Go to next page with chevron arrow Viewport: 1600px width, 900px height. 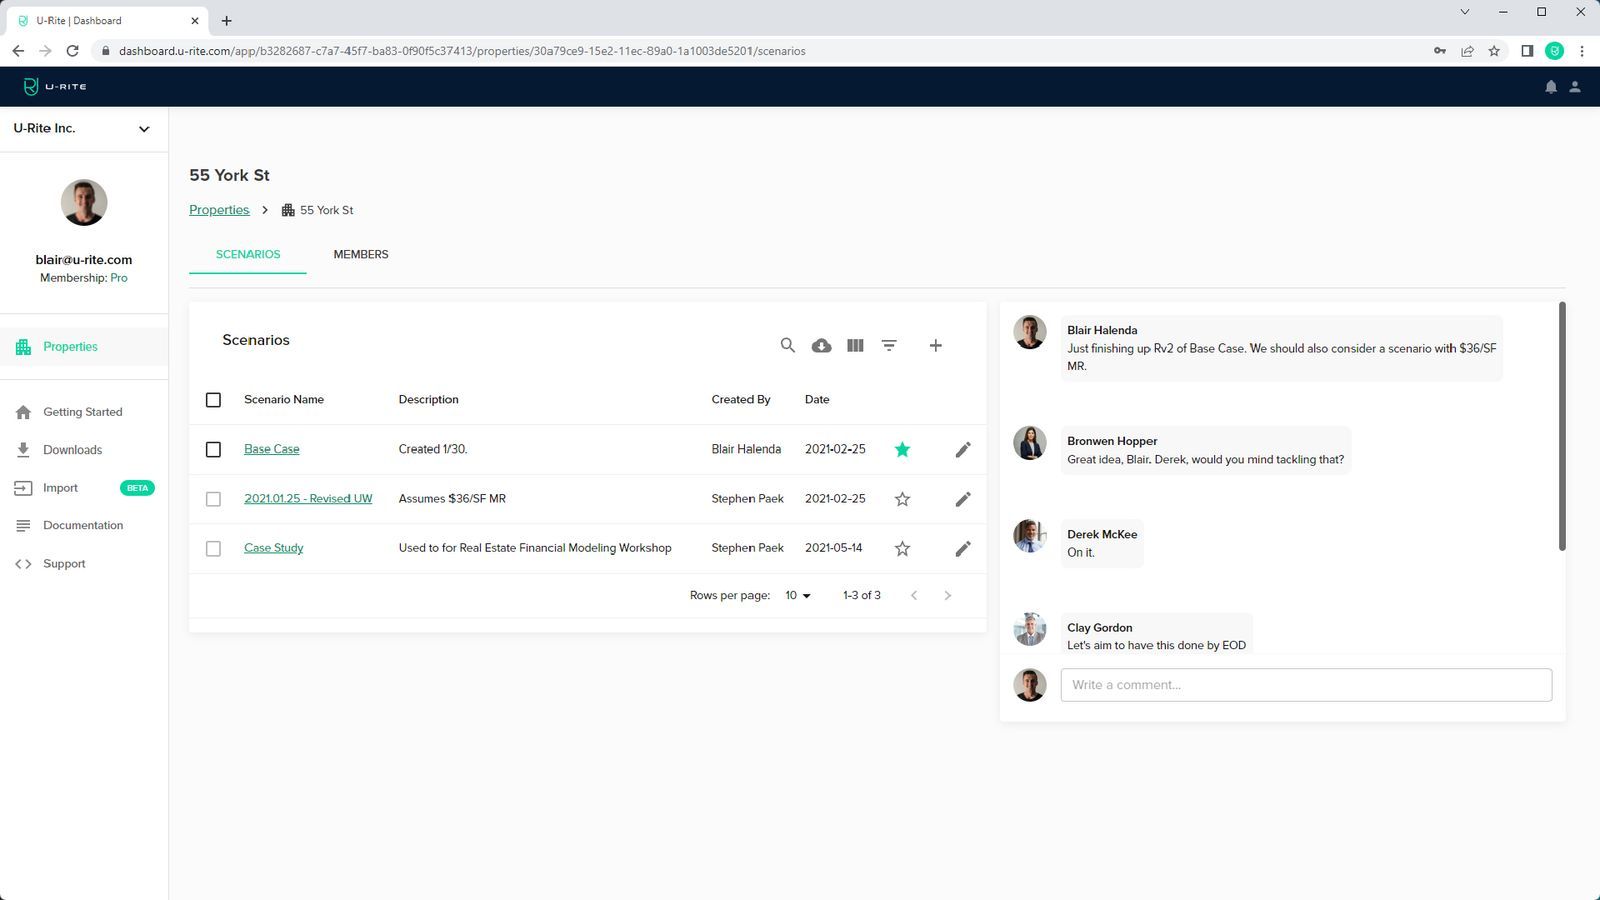coord(947,595)
